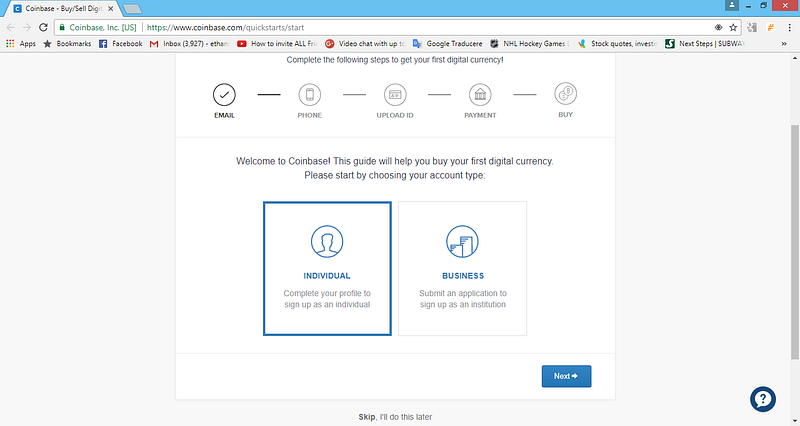The width and height of the screenshot is (800, 426).
Task: Click the Upload ID step icon
Action: tap(395, 94)
